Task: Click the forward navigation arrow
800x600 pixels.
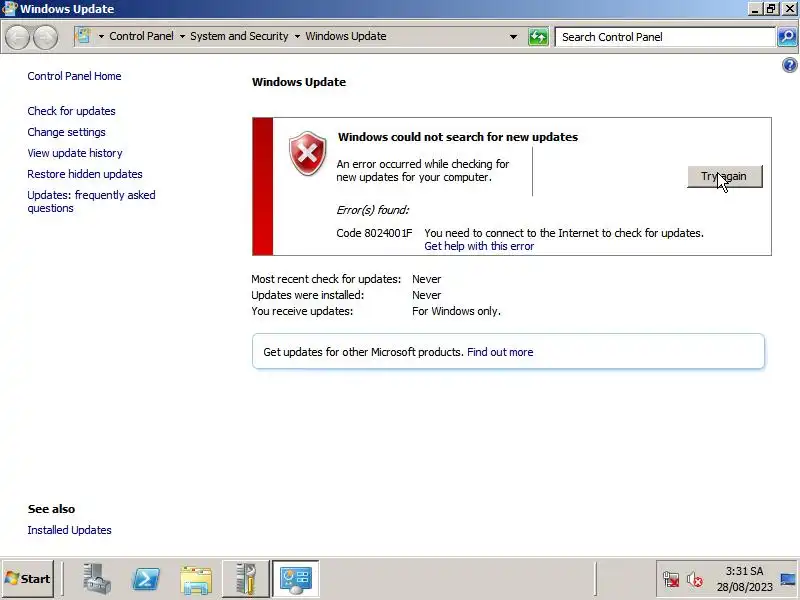Action: click(45, 37)
